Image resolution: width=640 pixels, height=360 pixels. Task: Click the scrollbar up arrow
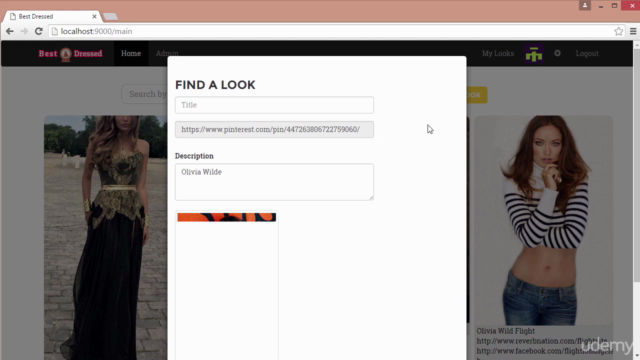click(636, 44)
